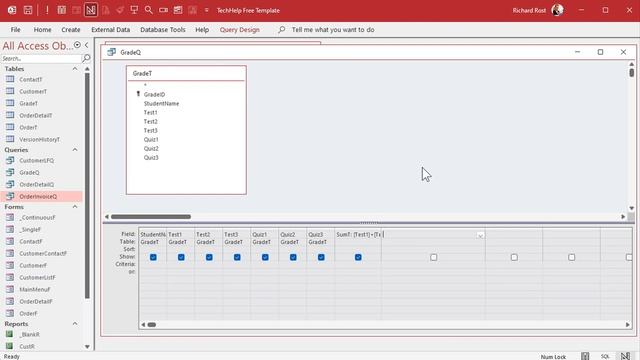This screenshot has height=360, width=640.
Task: Uncheck Show box for Quiz2 column
Action: coord(293,257)
